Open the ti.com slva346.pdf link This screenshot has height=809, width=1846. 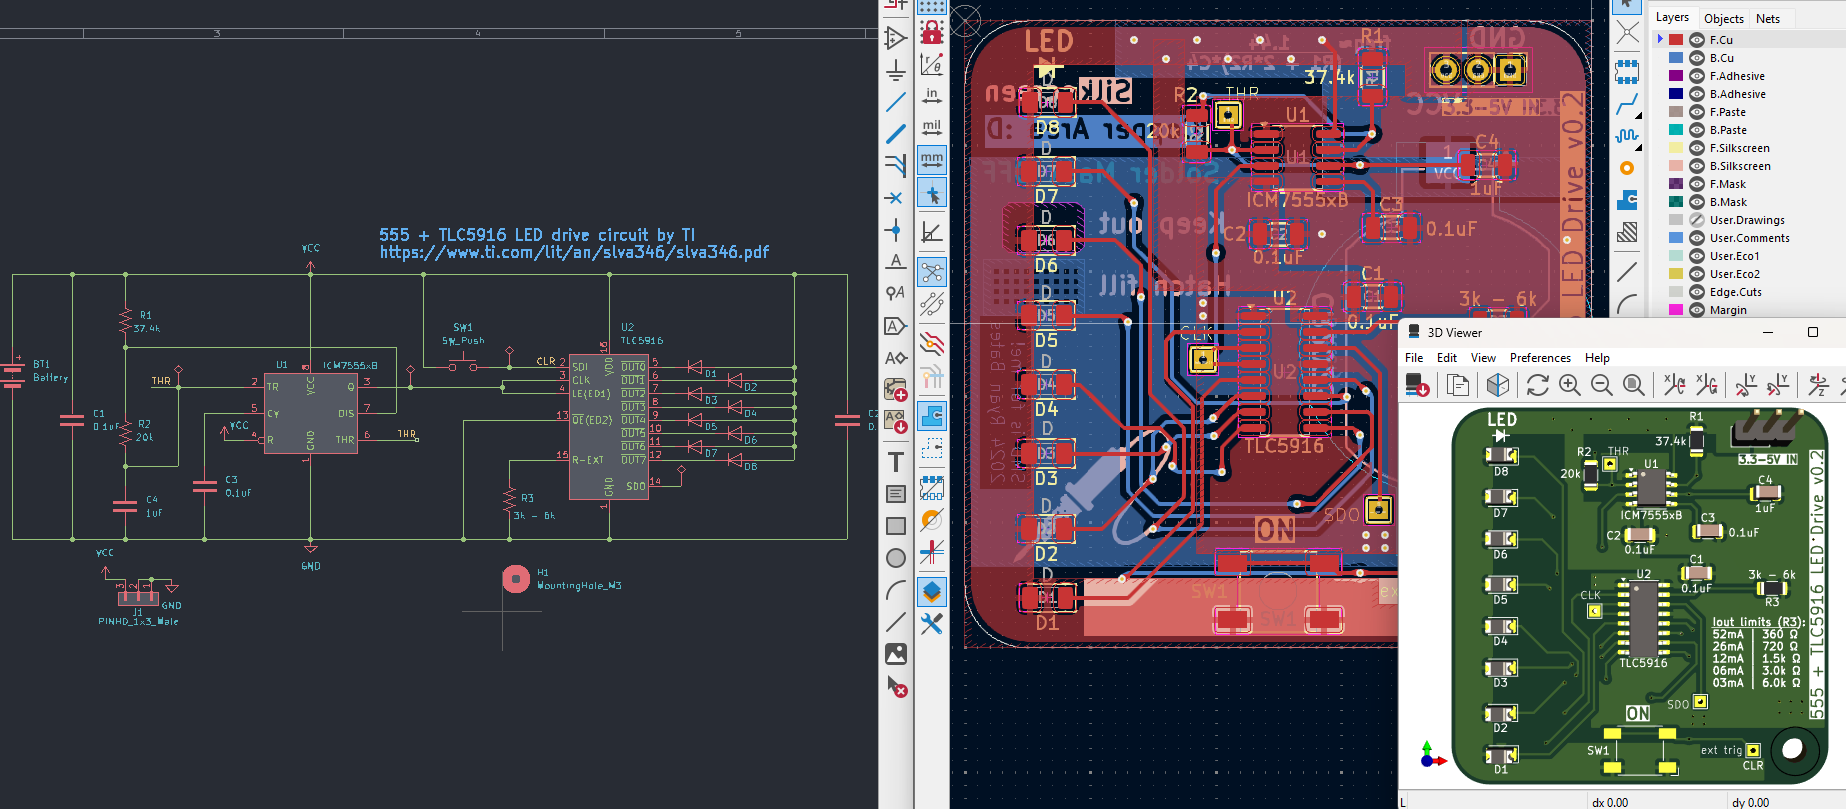pyautogui.click(x=574, y=252)
